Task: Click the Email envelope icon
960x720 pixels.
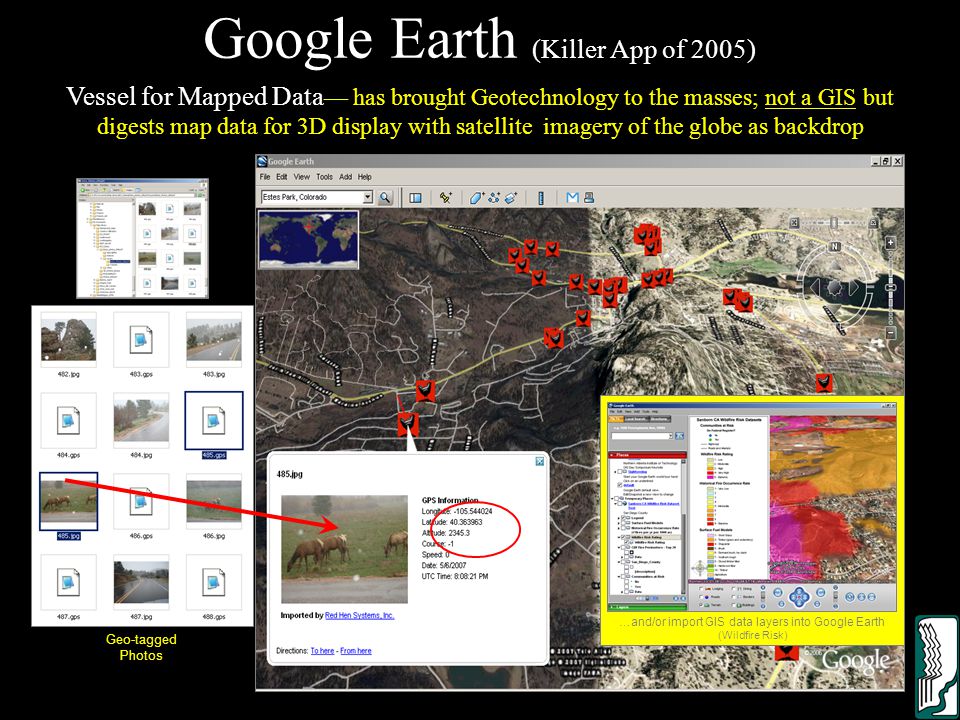Action: 572,197
